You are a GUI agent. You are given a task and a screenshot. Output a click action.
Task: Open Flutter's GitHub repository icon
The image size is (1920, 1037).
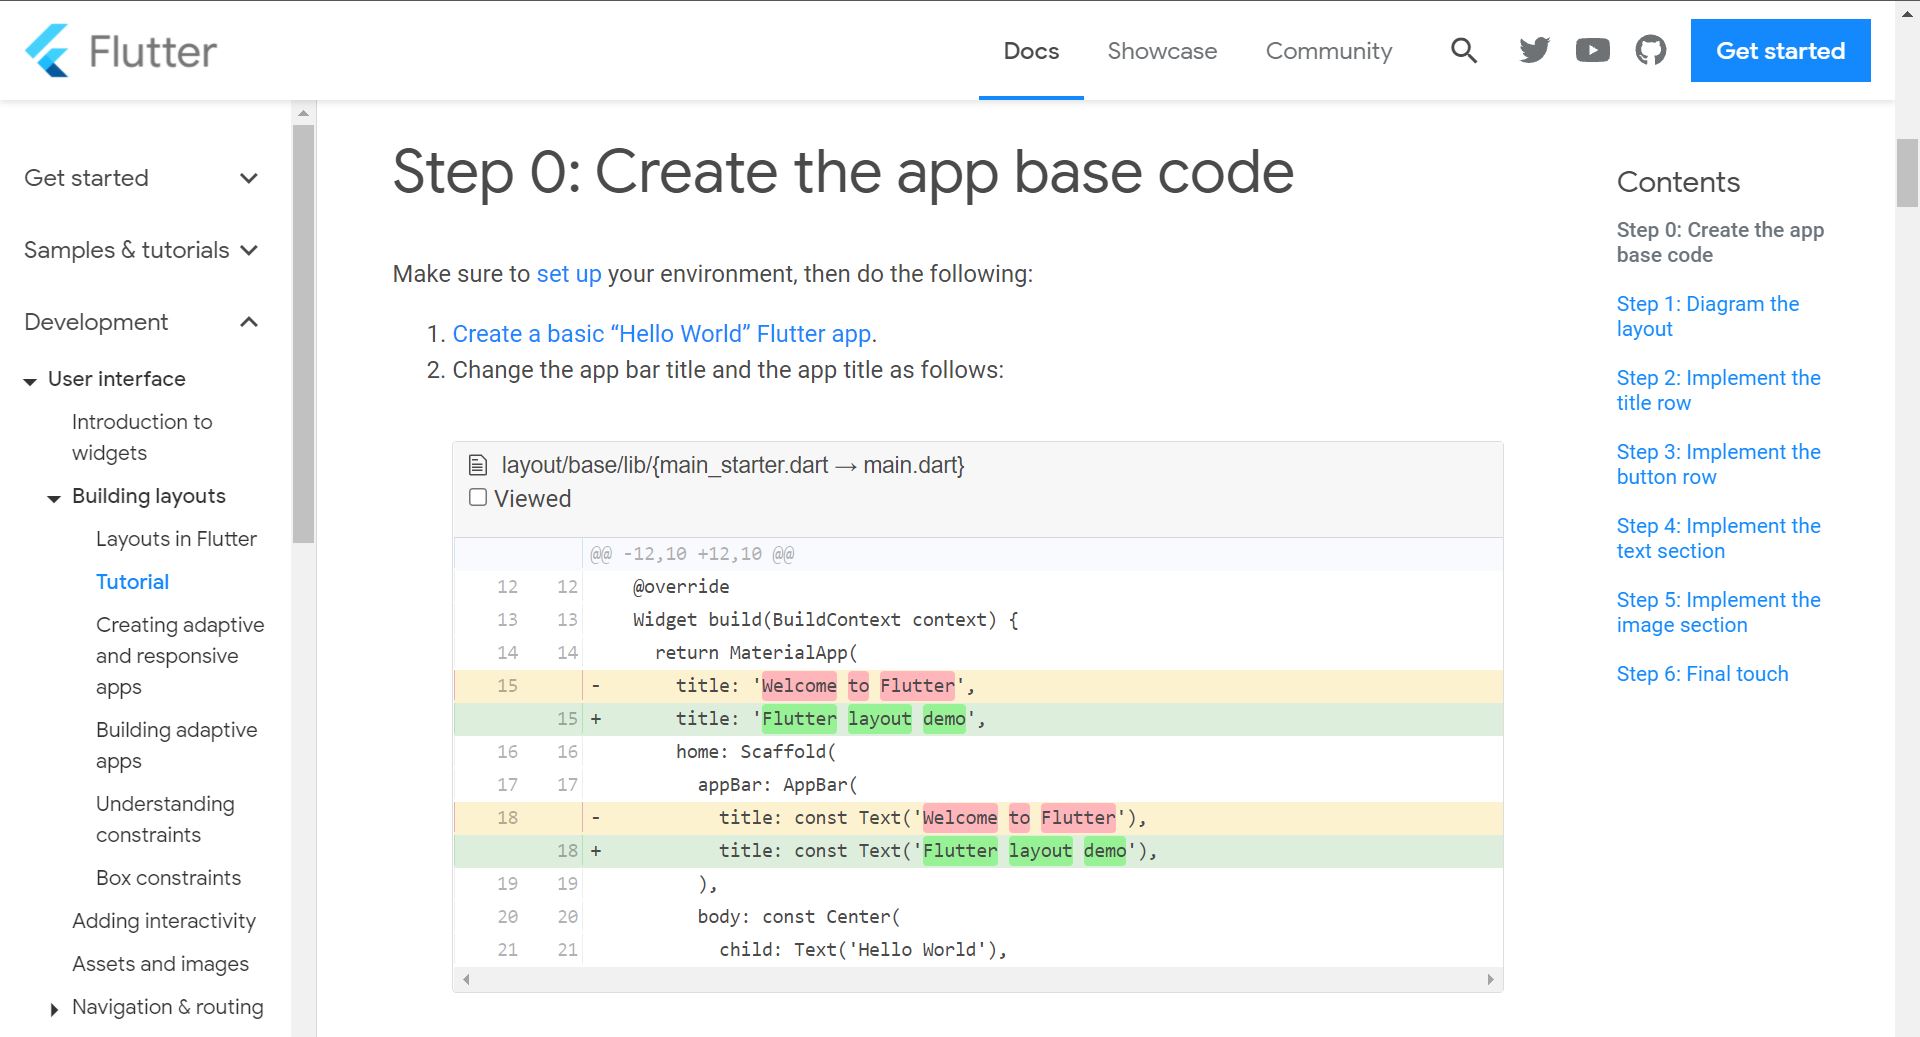[x=1650, y=49]
